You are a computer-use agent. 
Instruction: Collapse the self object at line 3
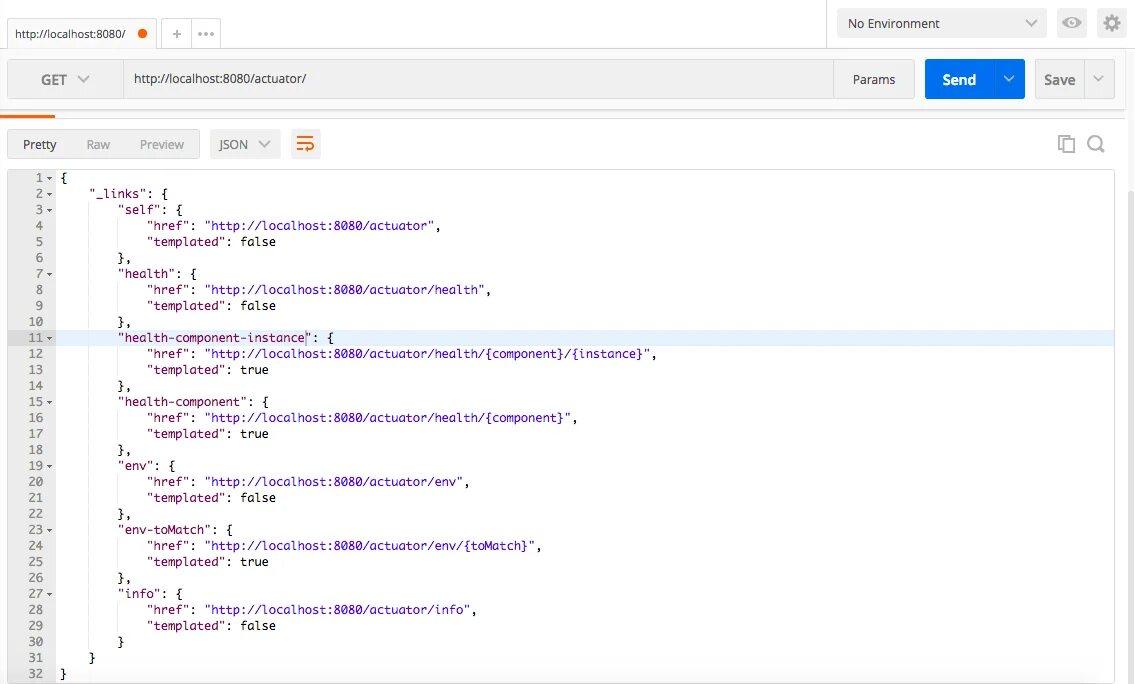pyautogui.click(x=49, y=210)
